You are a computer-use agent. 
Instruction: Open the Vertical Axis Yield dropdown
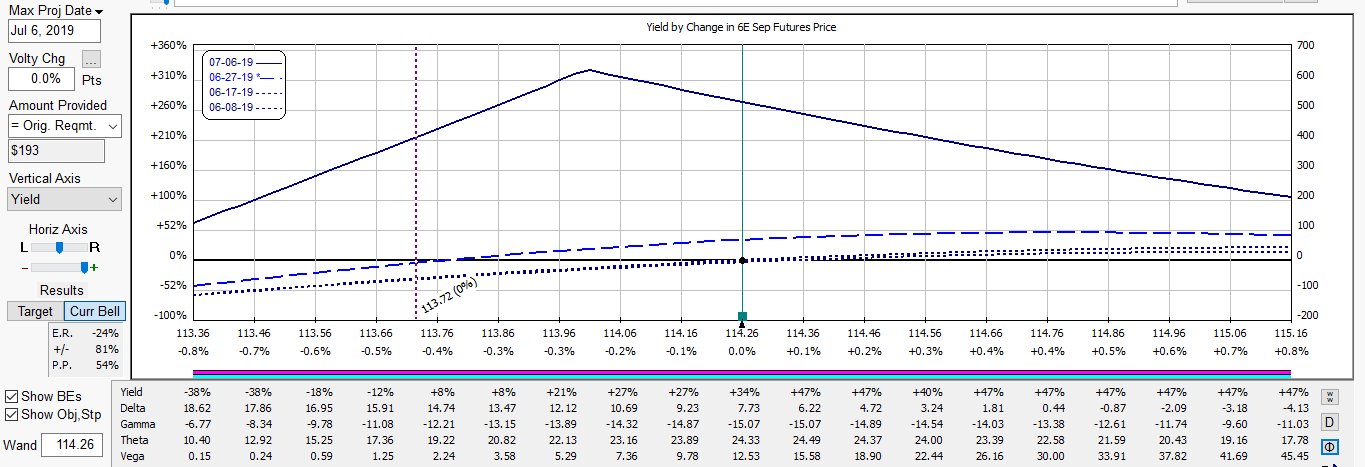pyautogui.click(x=64, y=199)
